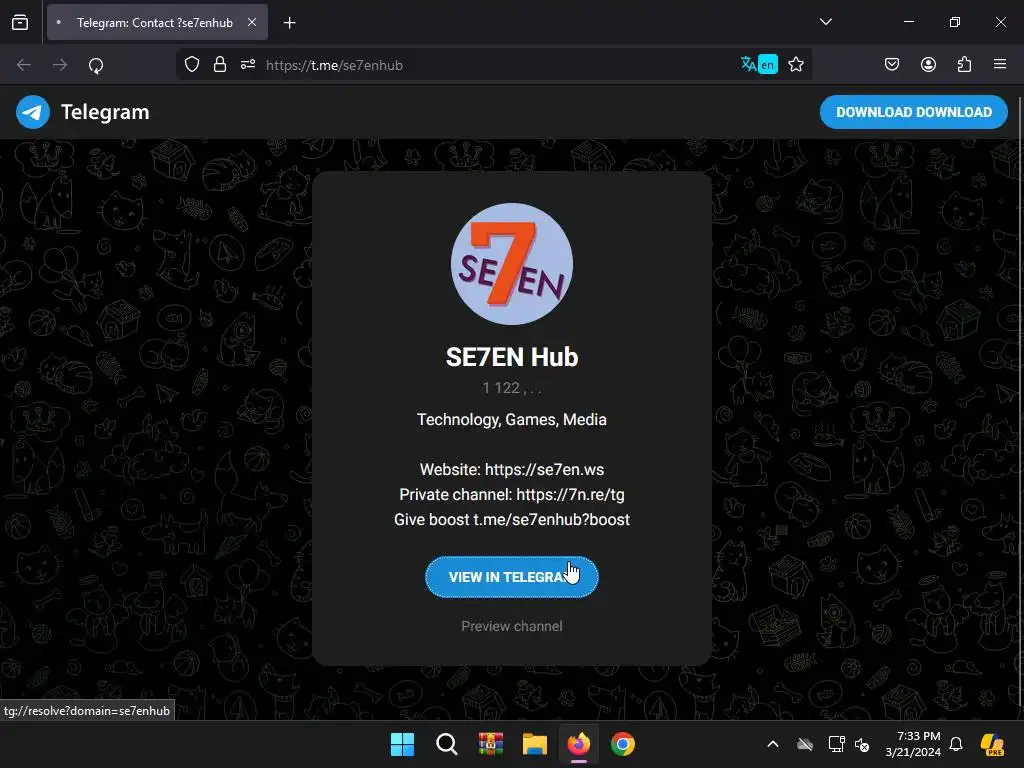
Task: Open the page translation icon
Action: 759,64
